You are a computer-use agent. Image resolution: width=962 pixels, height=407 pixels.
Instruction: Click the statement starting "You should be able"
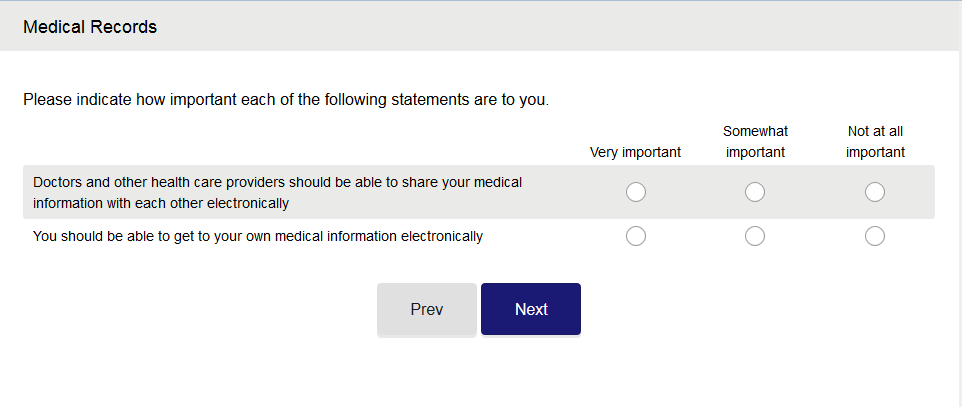258,237
